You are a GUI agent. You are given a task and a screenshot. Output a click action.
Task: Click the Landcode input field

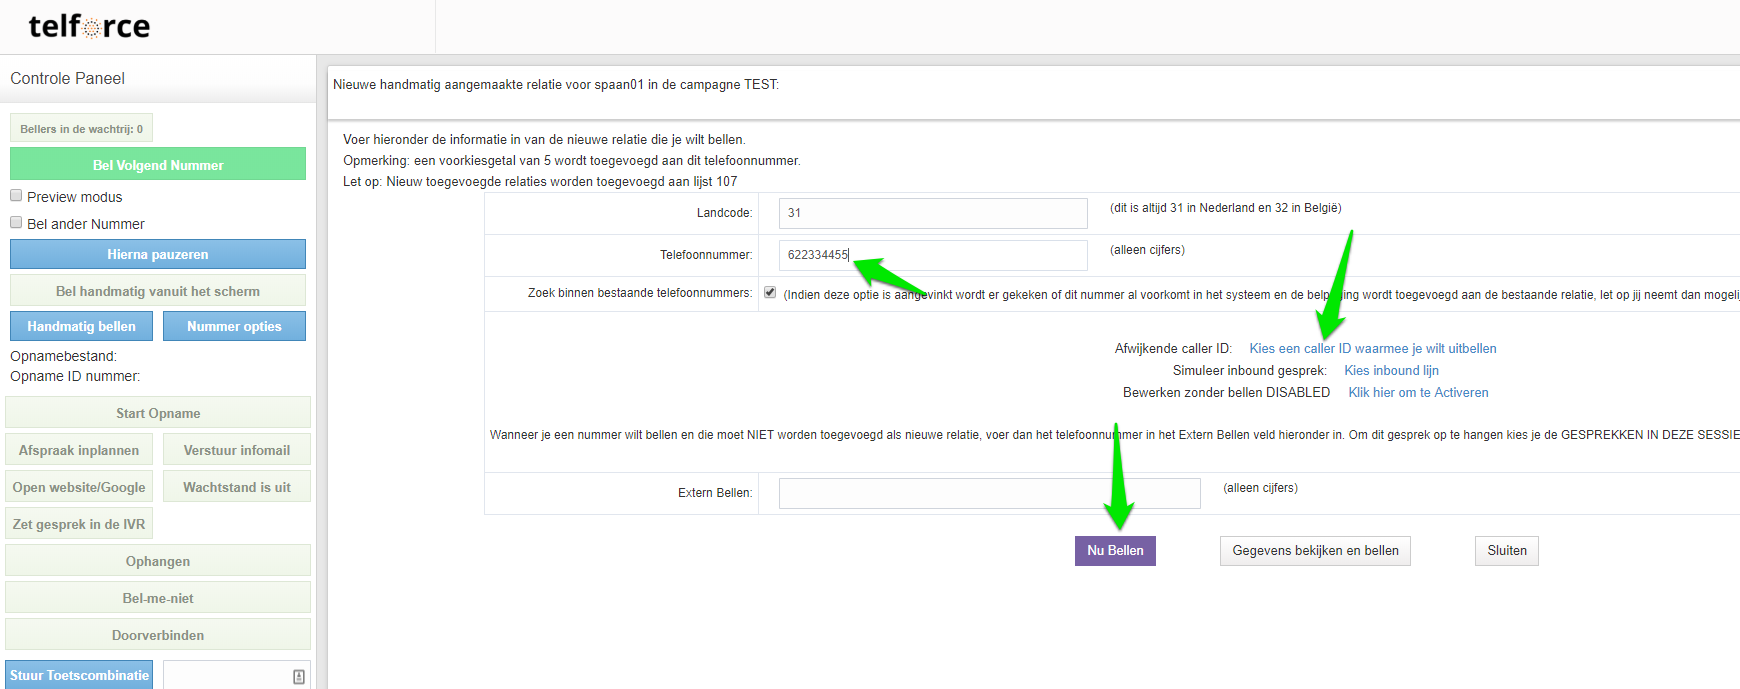click(932, 213)
